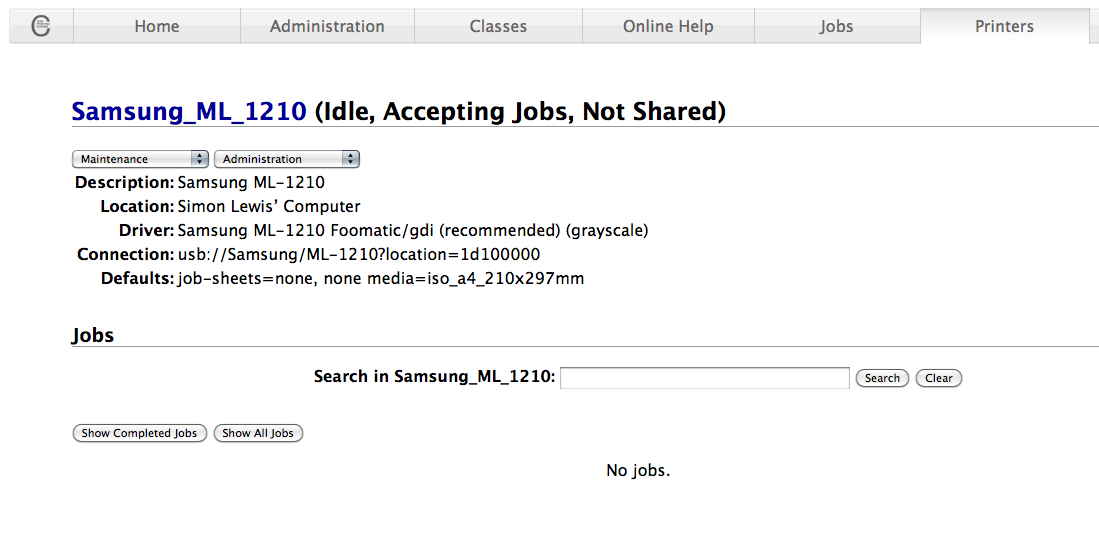
Task: Select the Printers tab
Action: (1004, 26)
